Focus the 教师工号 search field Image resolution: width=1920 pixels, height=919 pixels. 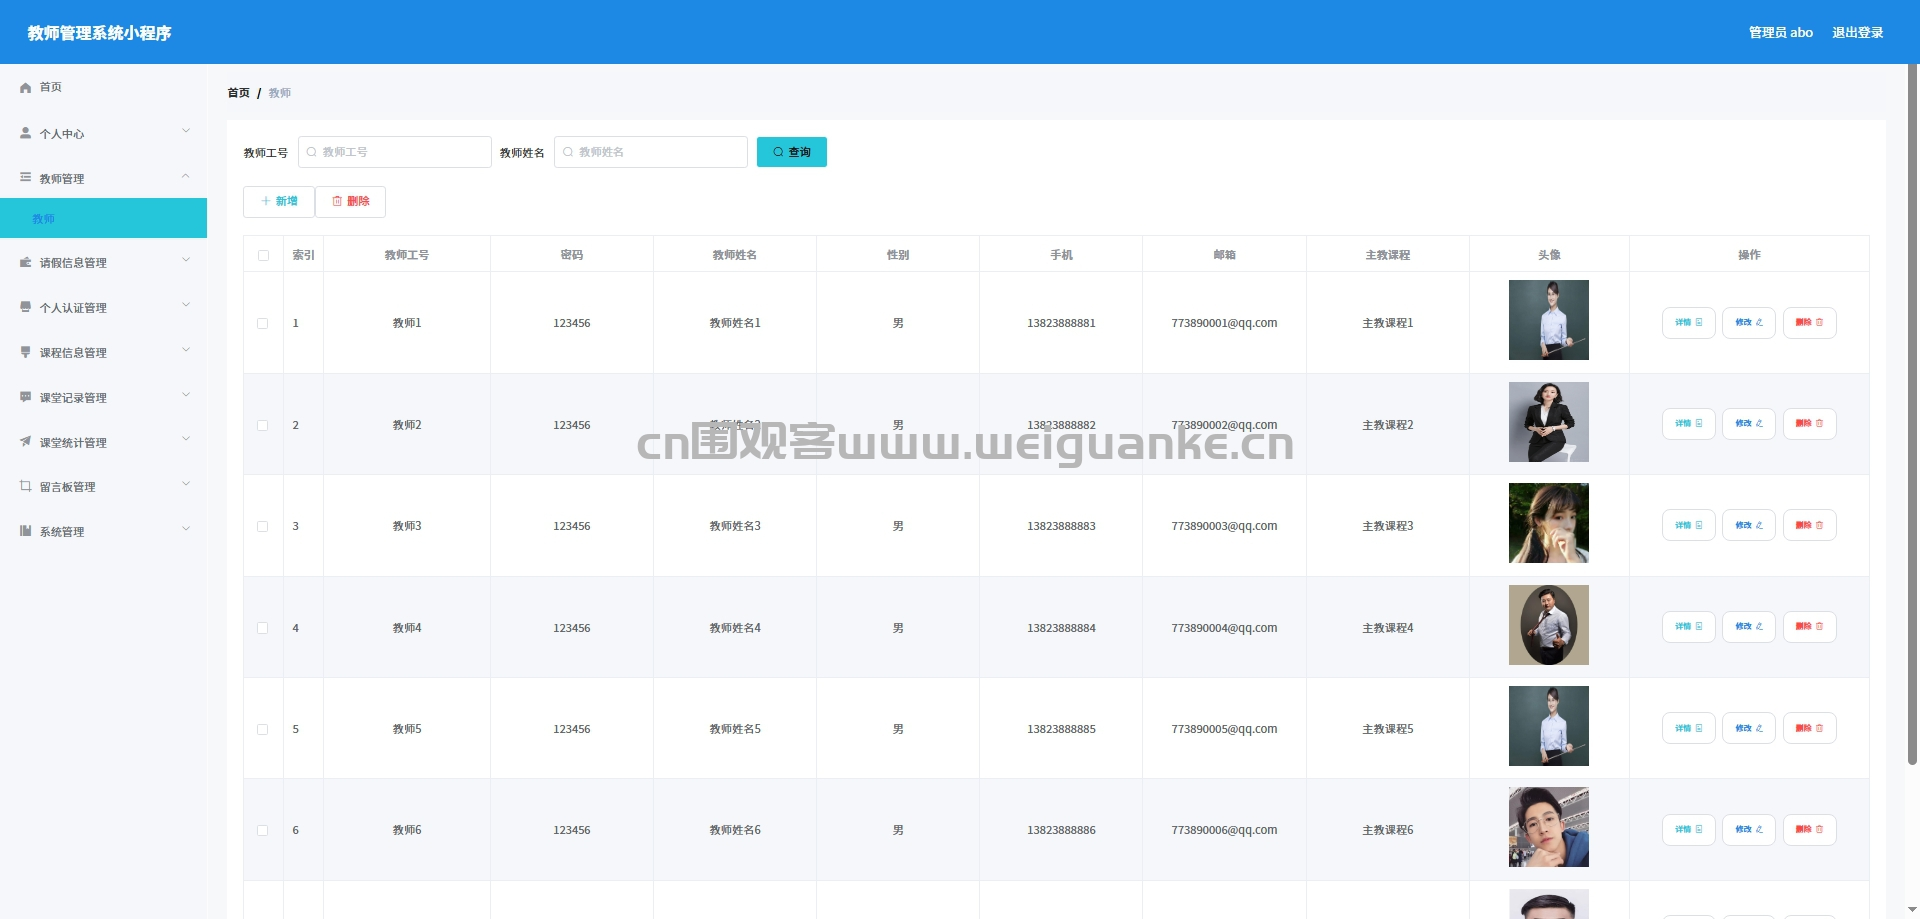[x=394, y=152]
